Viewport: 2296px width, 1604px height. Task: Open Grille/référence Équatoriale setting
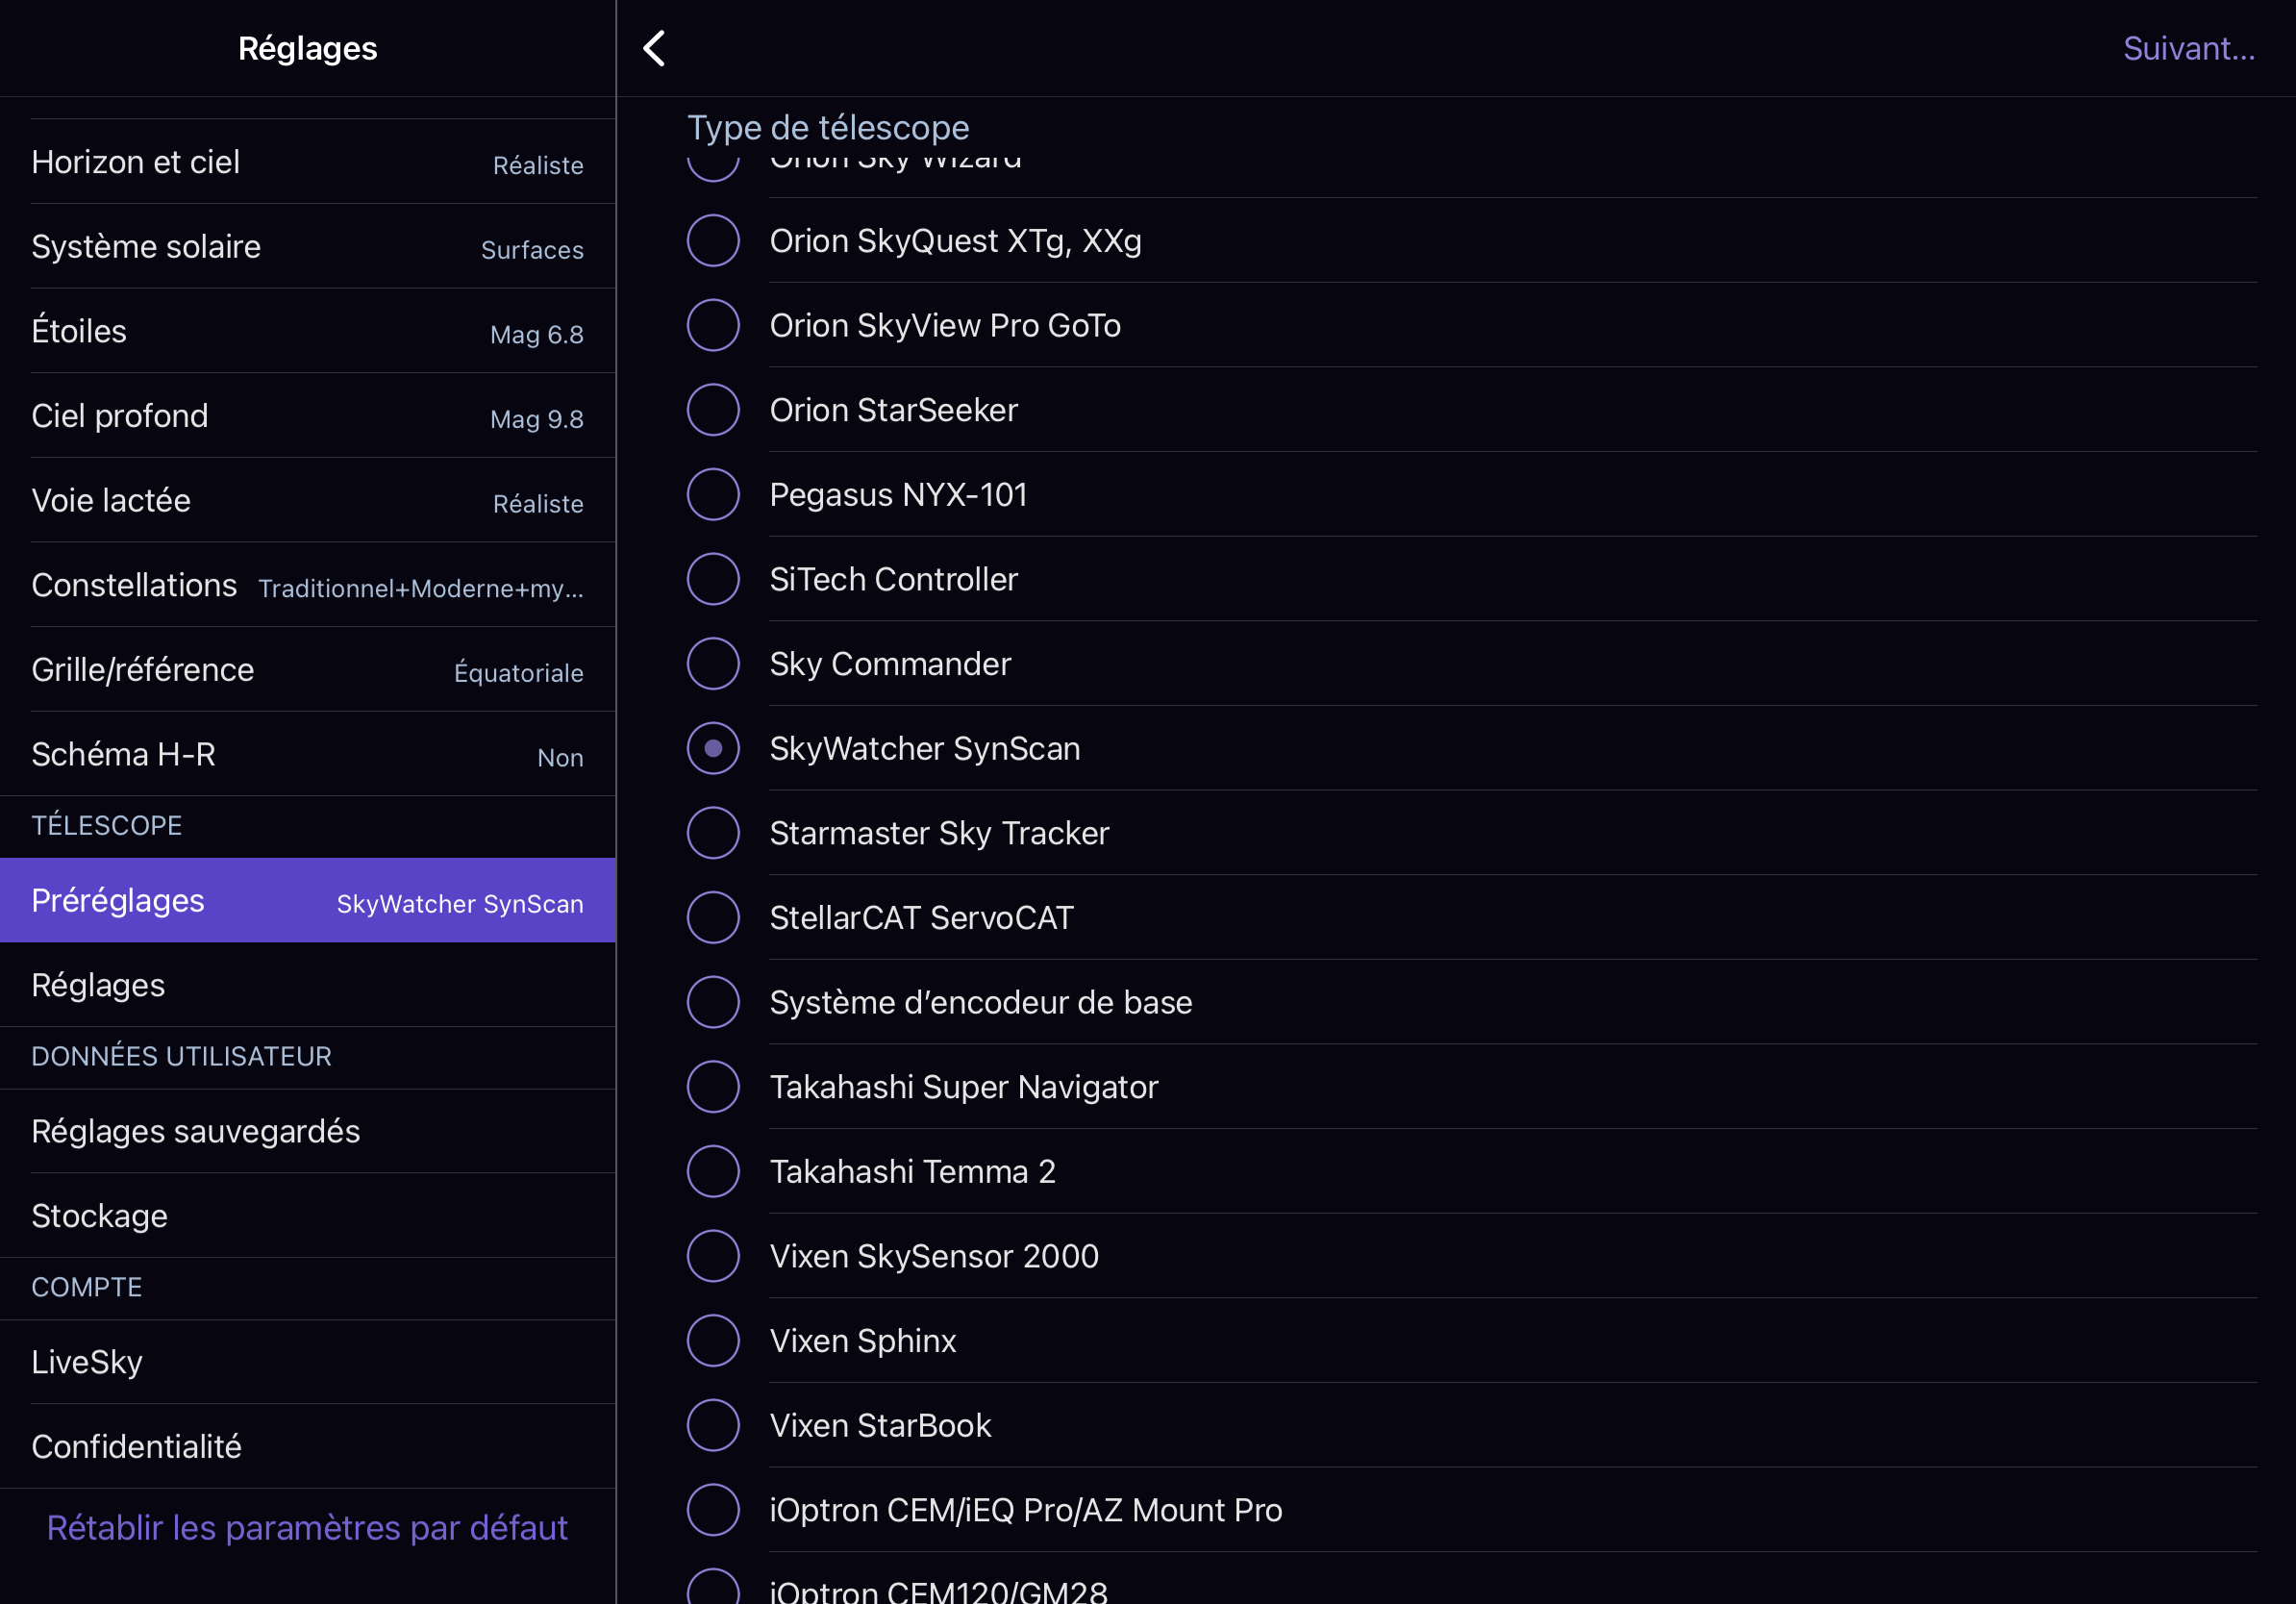click(x=307, y=670)
